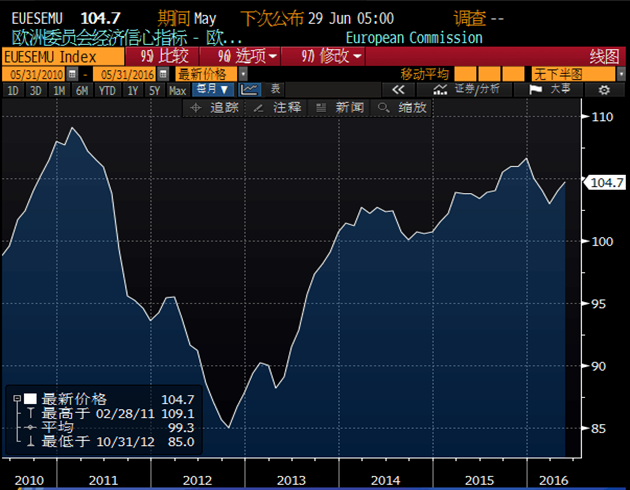Click the line chart type icon
The image size is (630, 490).
point(250,90)
